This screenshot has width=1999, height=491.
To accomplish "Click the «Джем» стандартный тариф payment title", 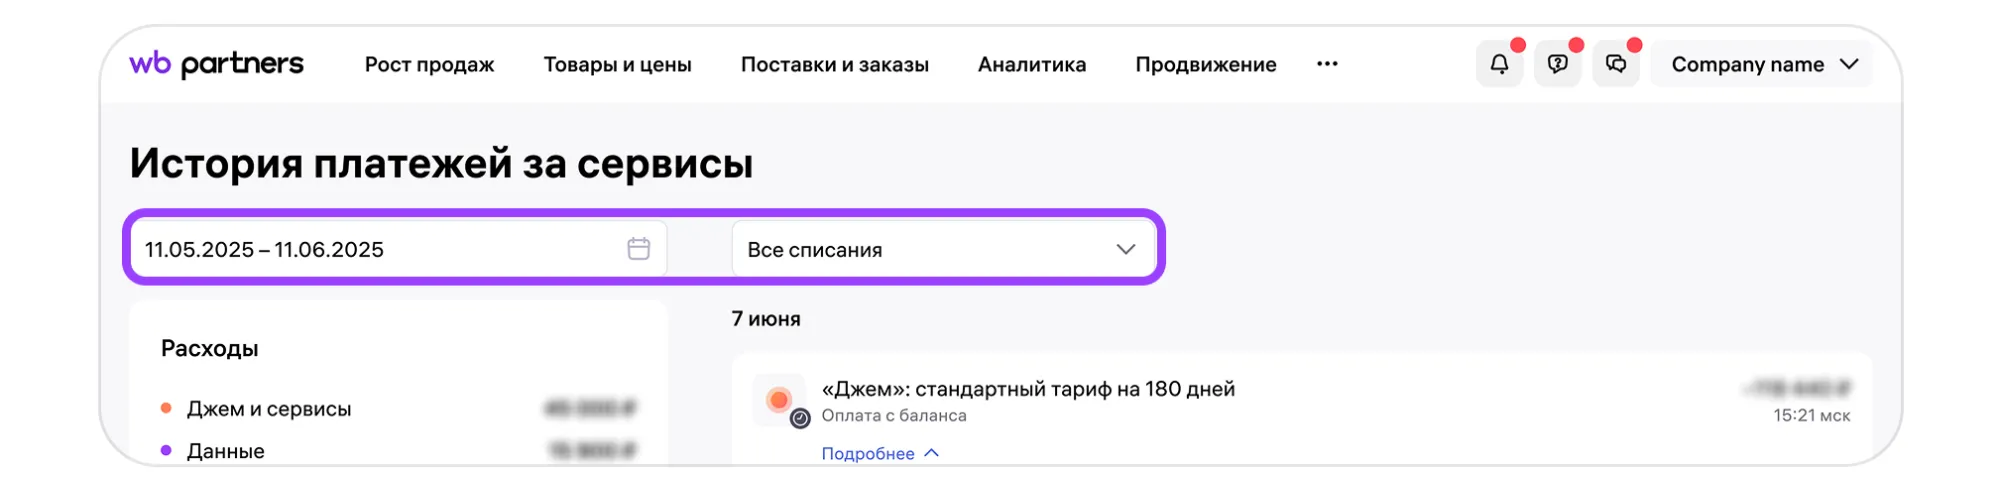I will pos(1027,389).
